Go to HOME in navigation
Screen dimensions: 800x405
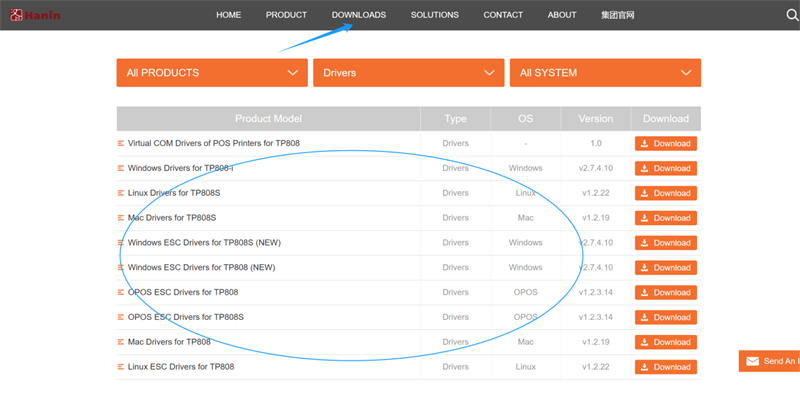(228, 15)
